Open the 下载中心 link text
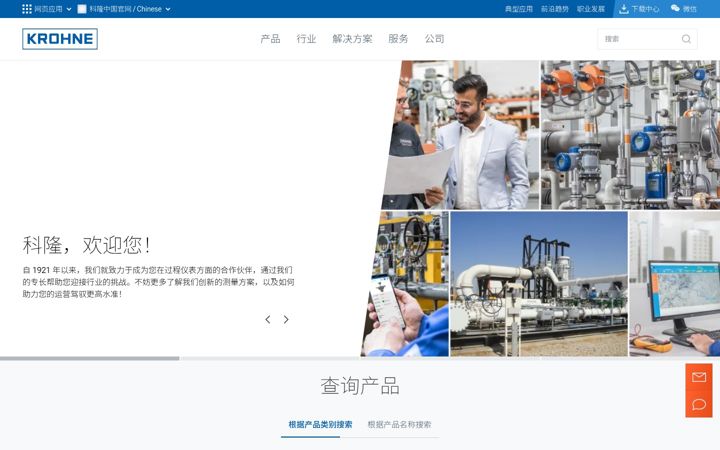 click(x=645, y=9)
